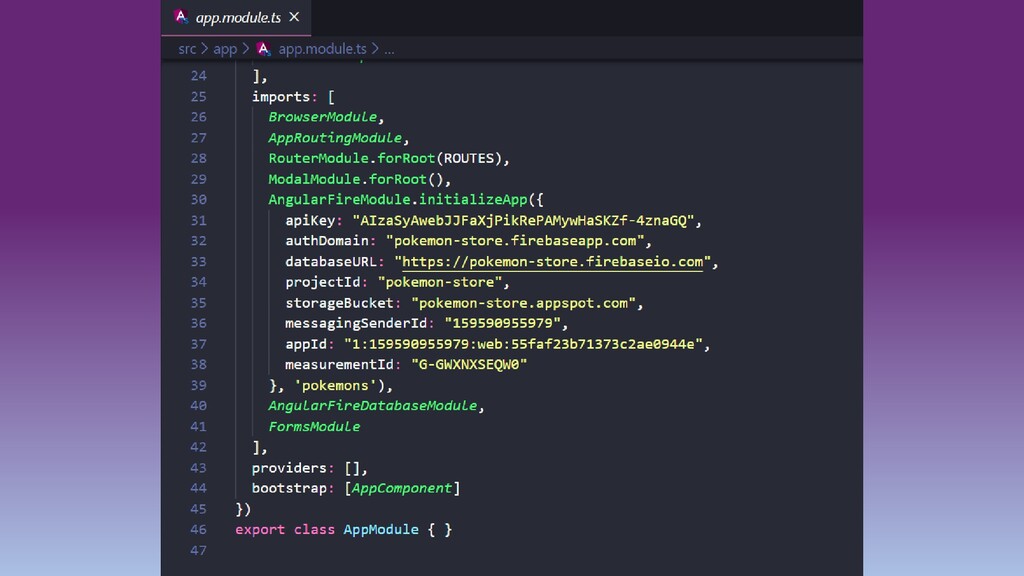Screen dimensions: 1024x576
Task: Click "pokemon-store.firebaseapp.com" string
Action: coord(515,241)
